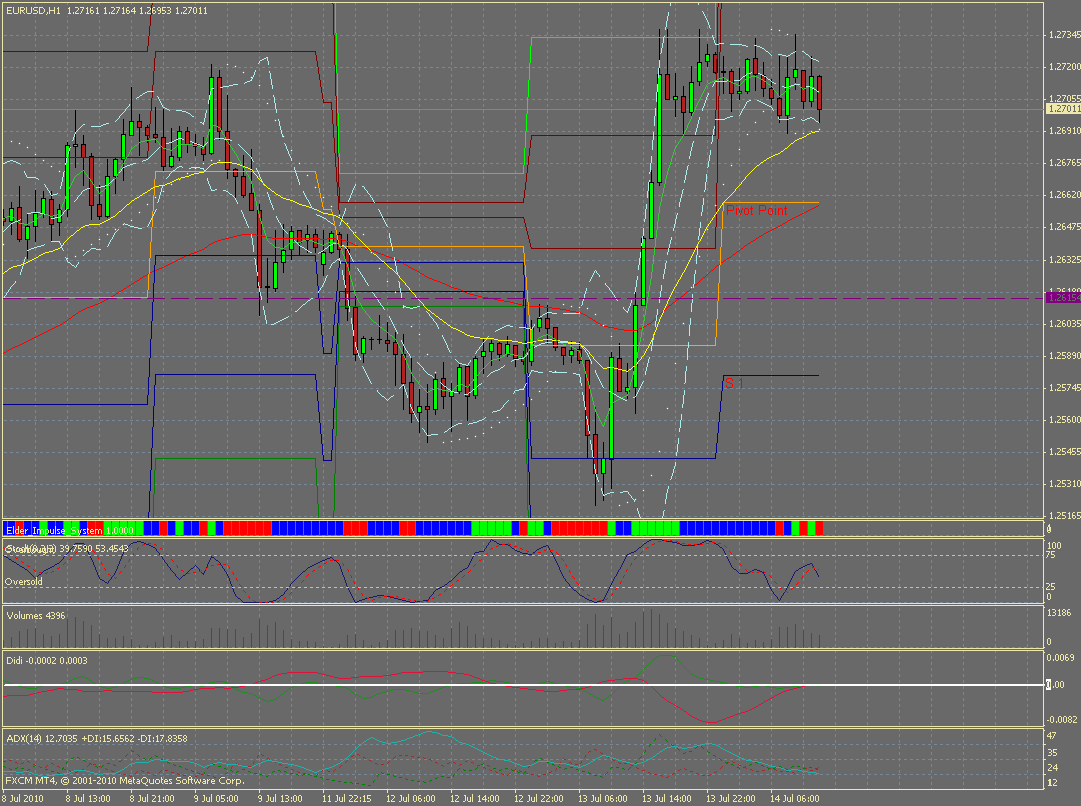Click price axis value 1.27345
The width and height of the screenshot is (1081, 806).
coord(1064,34)
